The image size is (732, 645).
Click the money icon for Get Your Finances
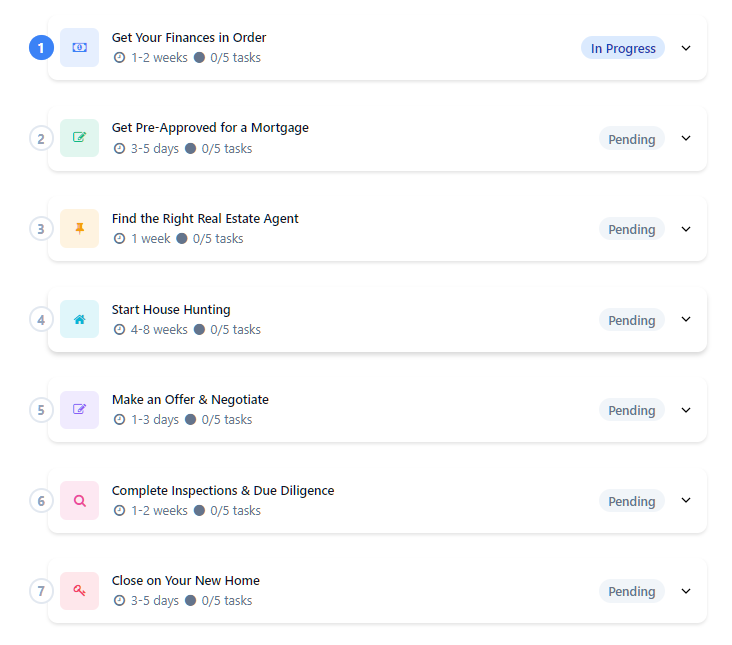click(79, 47)
